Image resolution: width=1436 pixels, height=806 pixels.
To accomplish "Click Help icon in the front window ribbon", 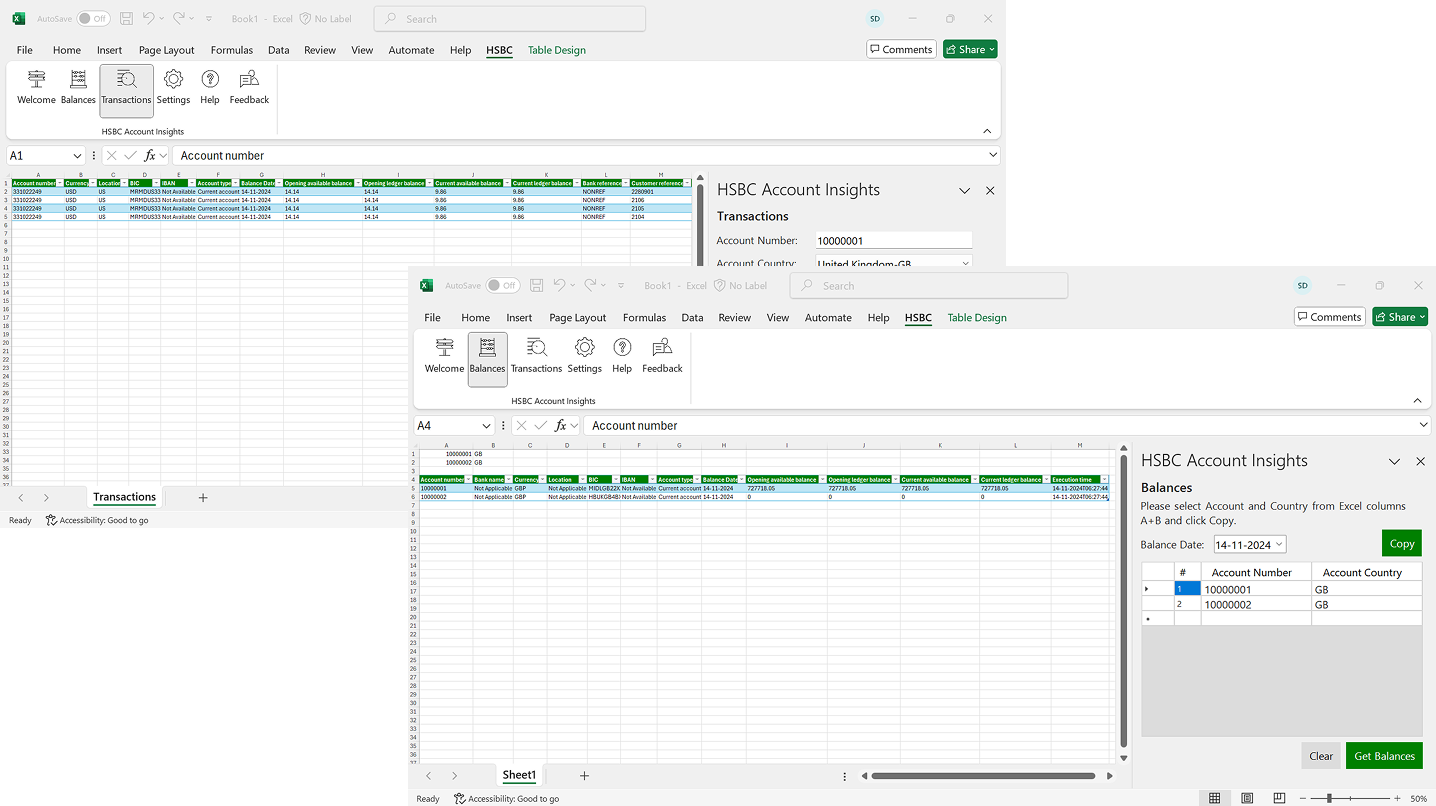I will (622, 357).
